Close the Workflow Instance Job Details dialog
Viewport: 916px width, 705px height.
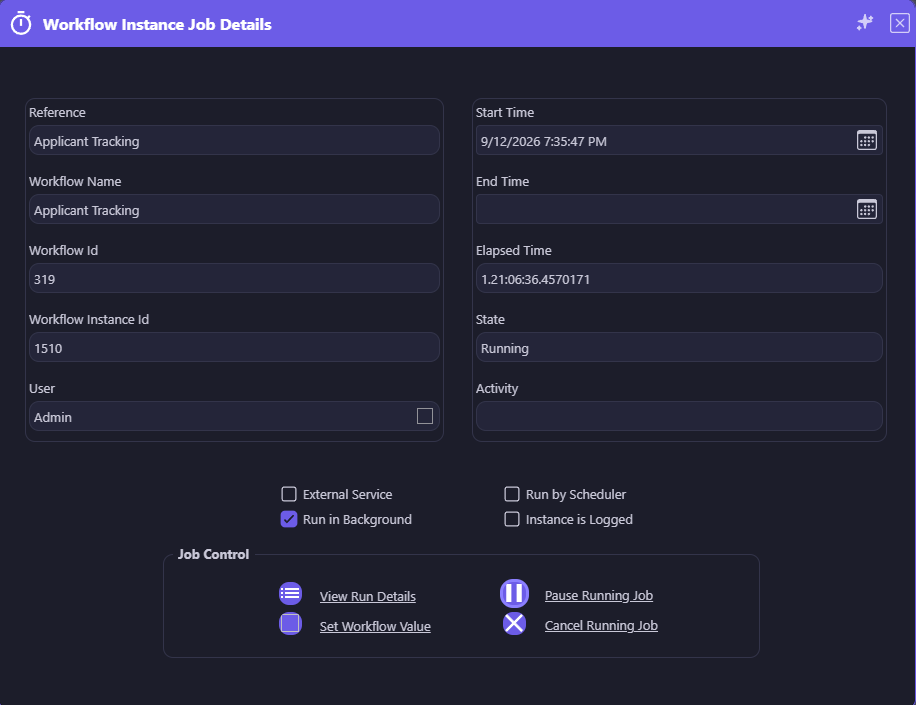899,23
